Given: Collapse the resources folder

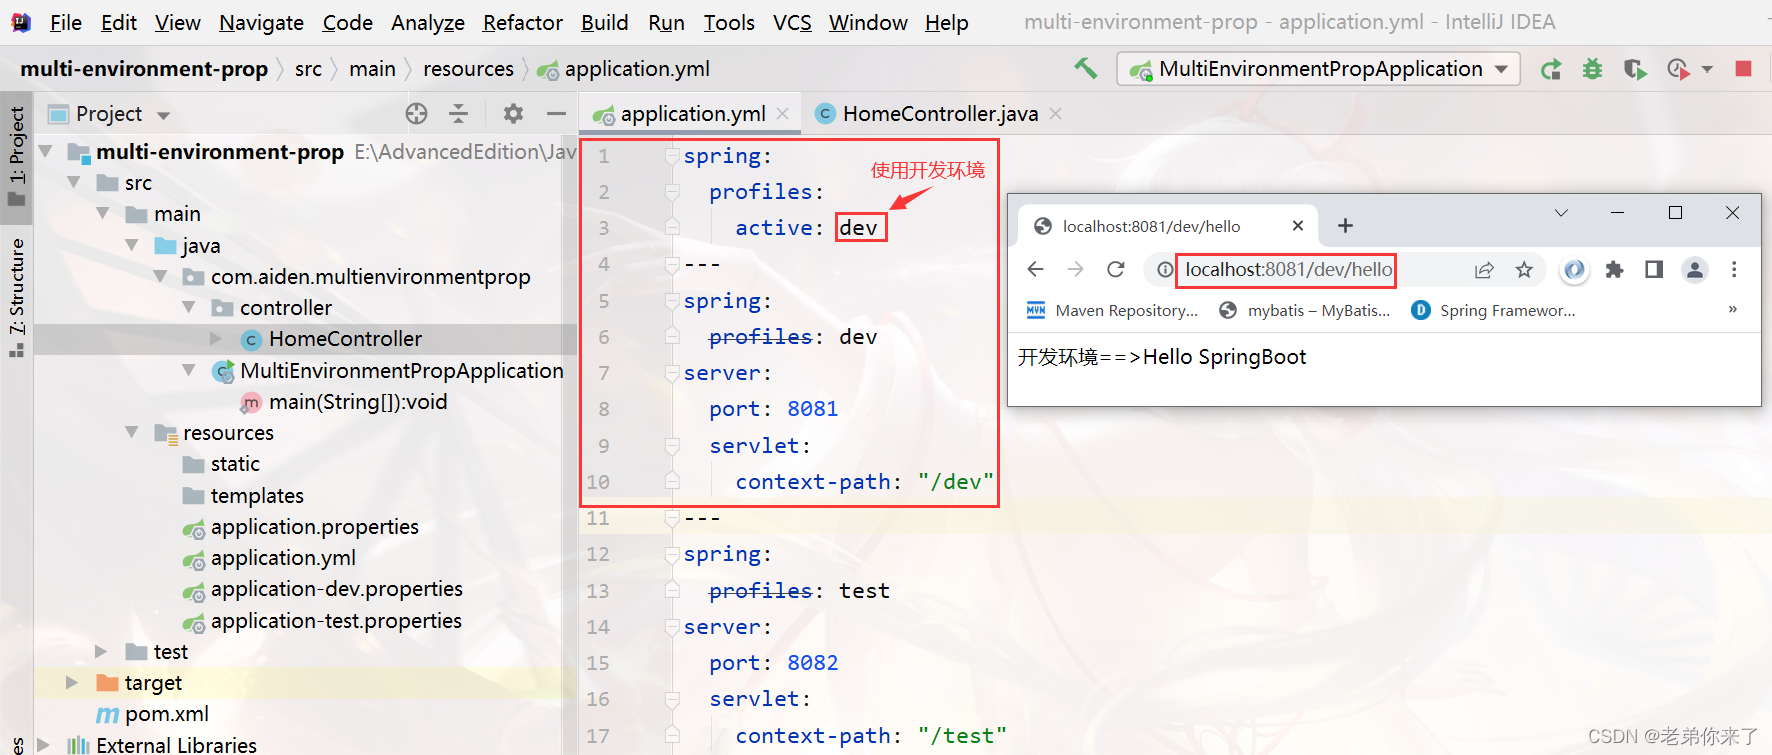Looking at the screenshot, I should coord(131,432).
